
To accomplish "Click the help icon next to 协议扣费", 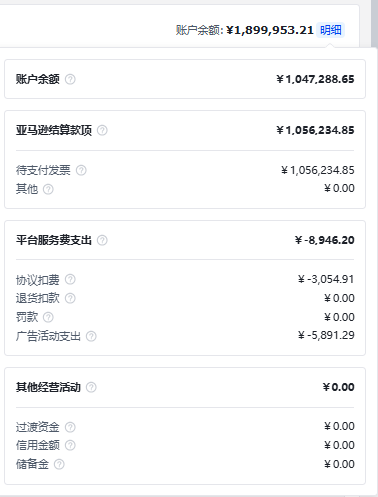I will pos(70,279).
